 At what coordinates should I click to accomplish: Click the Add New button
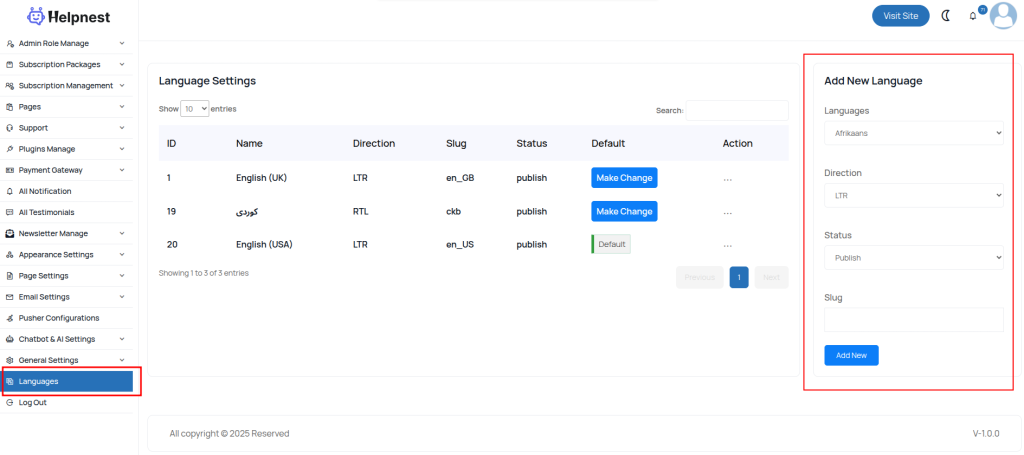point(851,355)
